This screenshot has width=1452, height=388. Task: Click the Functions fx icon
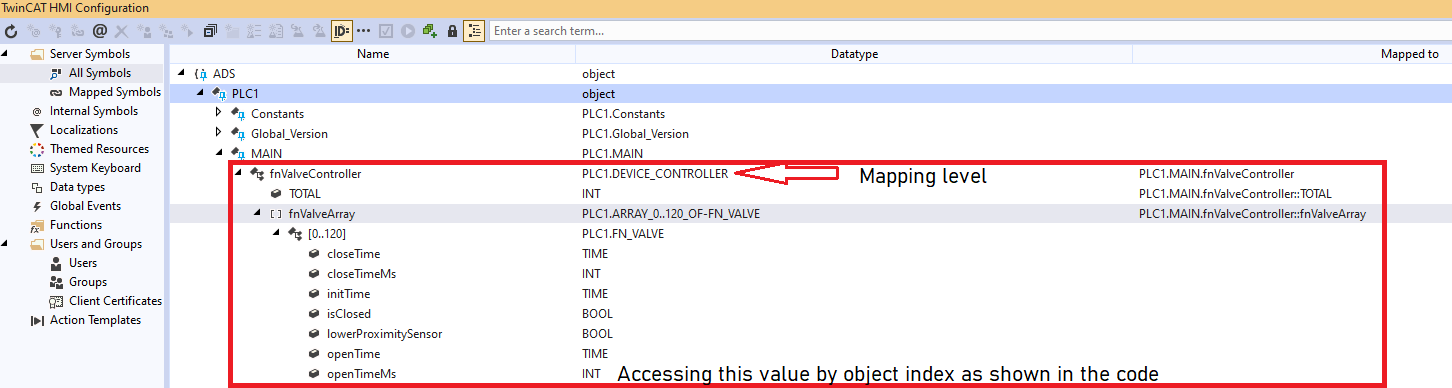tap(37, 225)
